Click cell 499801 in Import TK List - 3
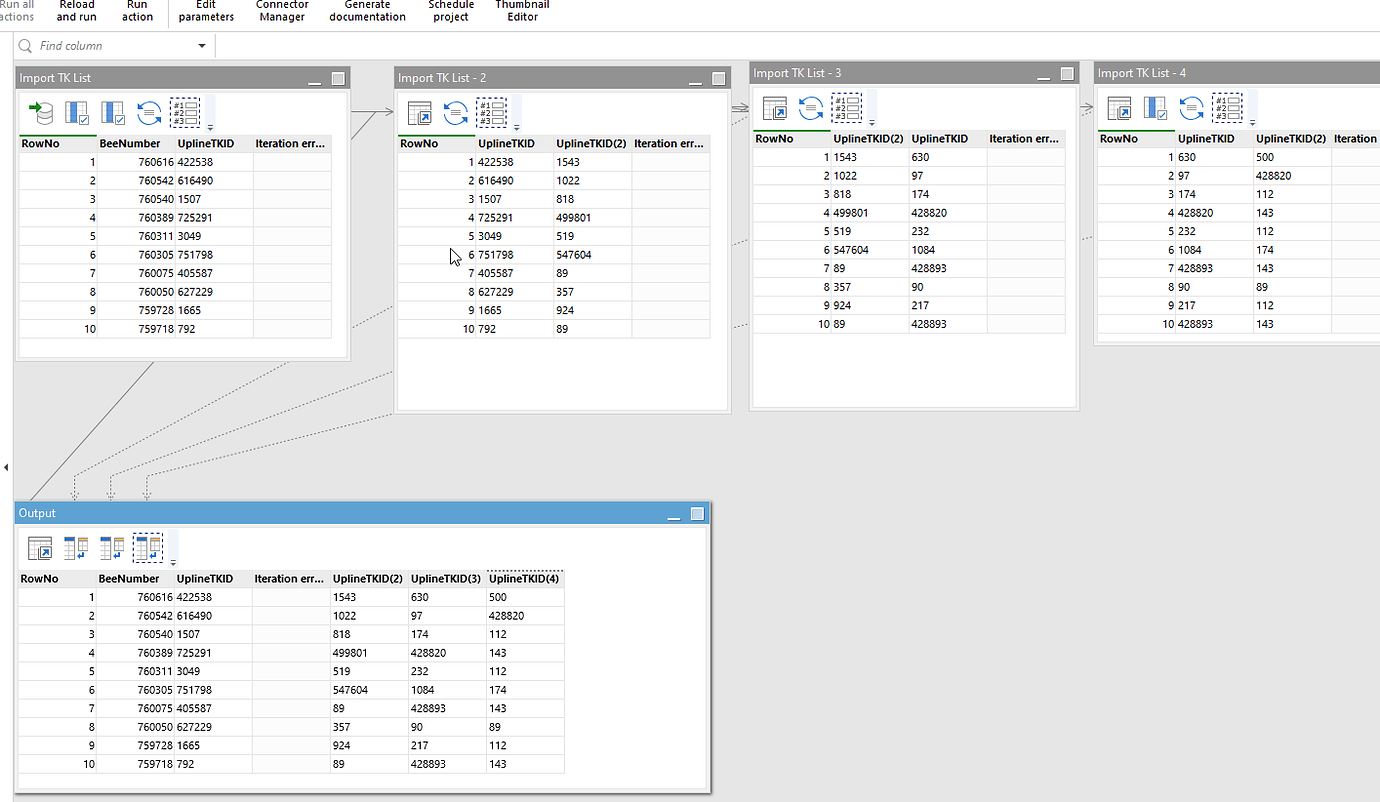The image size is (1380, 802). coord(870,213)
